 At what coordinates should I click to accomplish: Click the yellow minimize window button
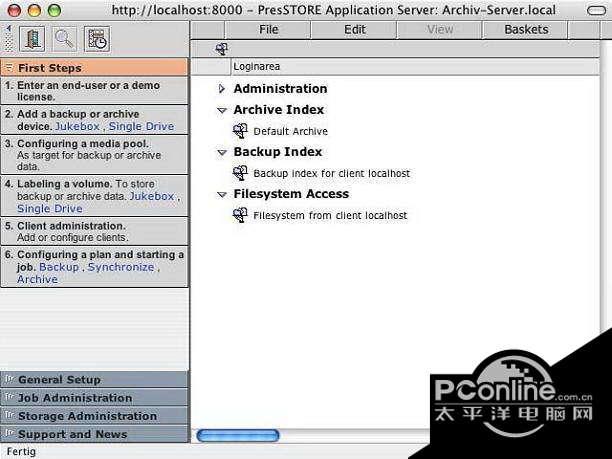(34, 11)
